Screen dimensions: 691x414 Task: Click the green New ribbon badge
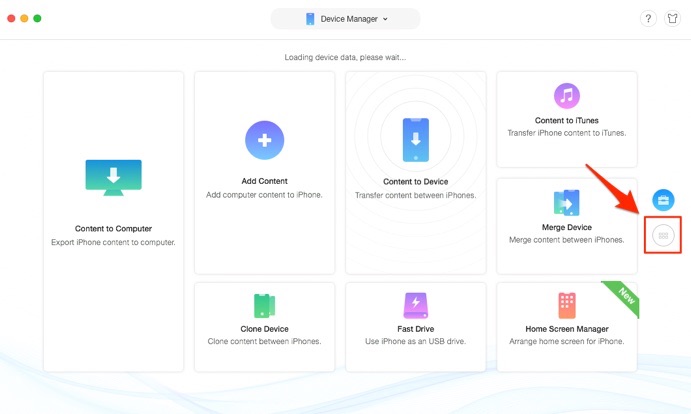pos(623,297)
